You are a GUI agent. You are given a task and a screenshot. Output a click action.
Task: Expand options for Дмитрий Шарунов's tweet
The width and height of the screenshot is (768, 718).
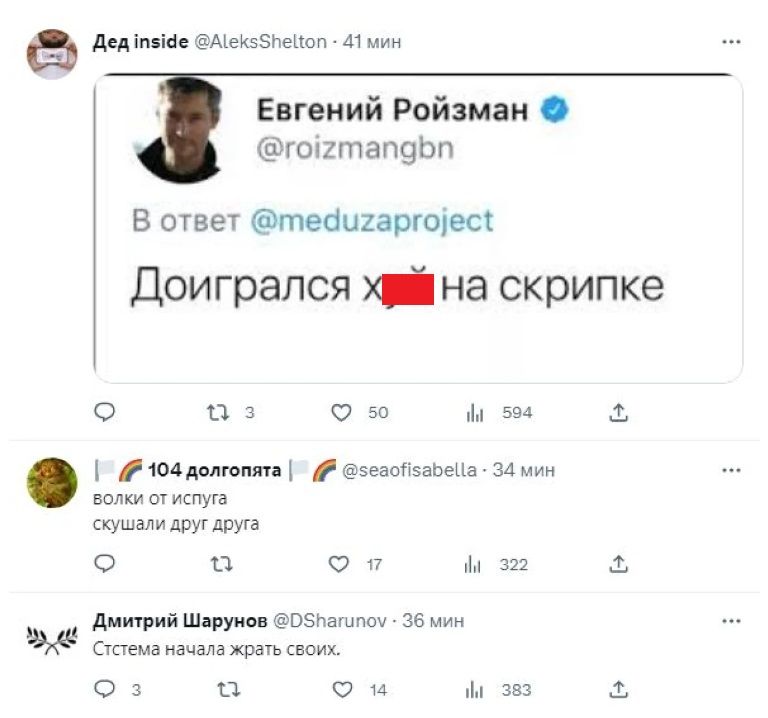pos(731,621)
